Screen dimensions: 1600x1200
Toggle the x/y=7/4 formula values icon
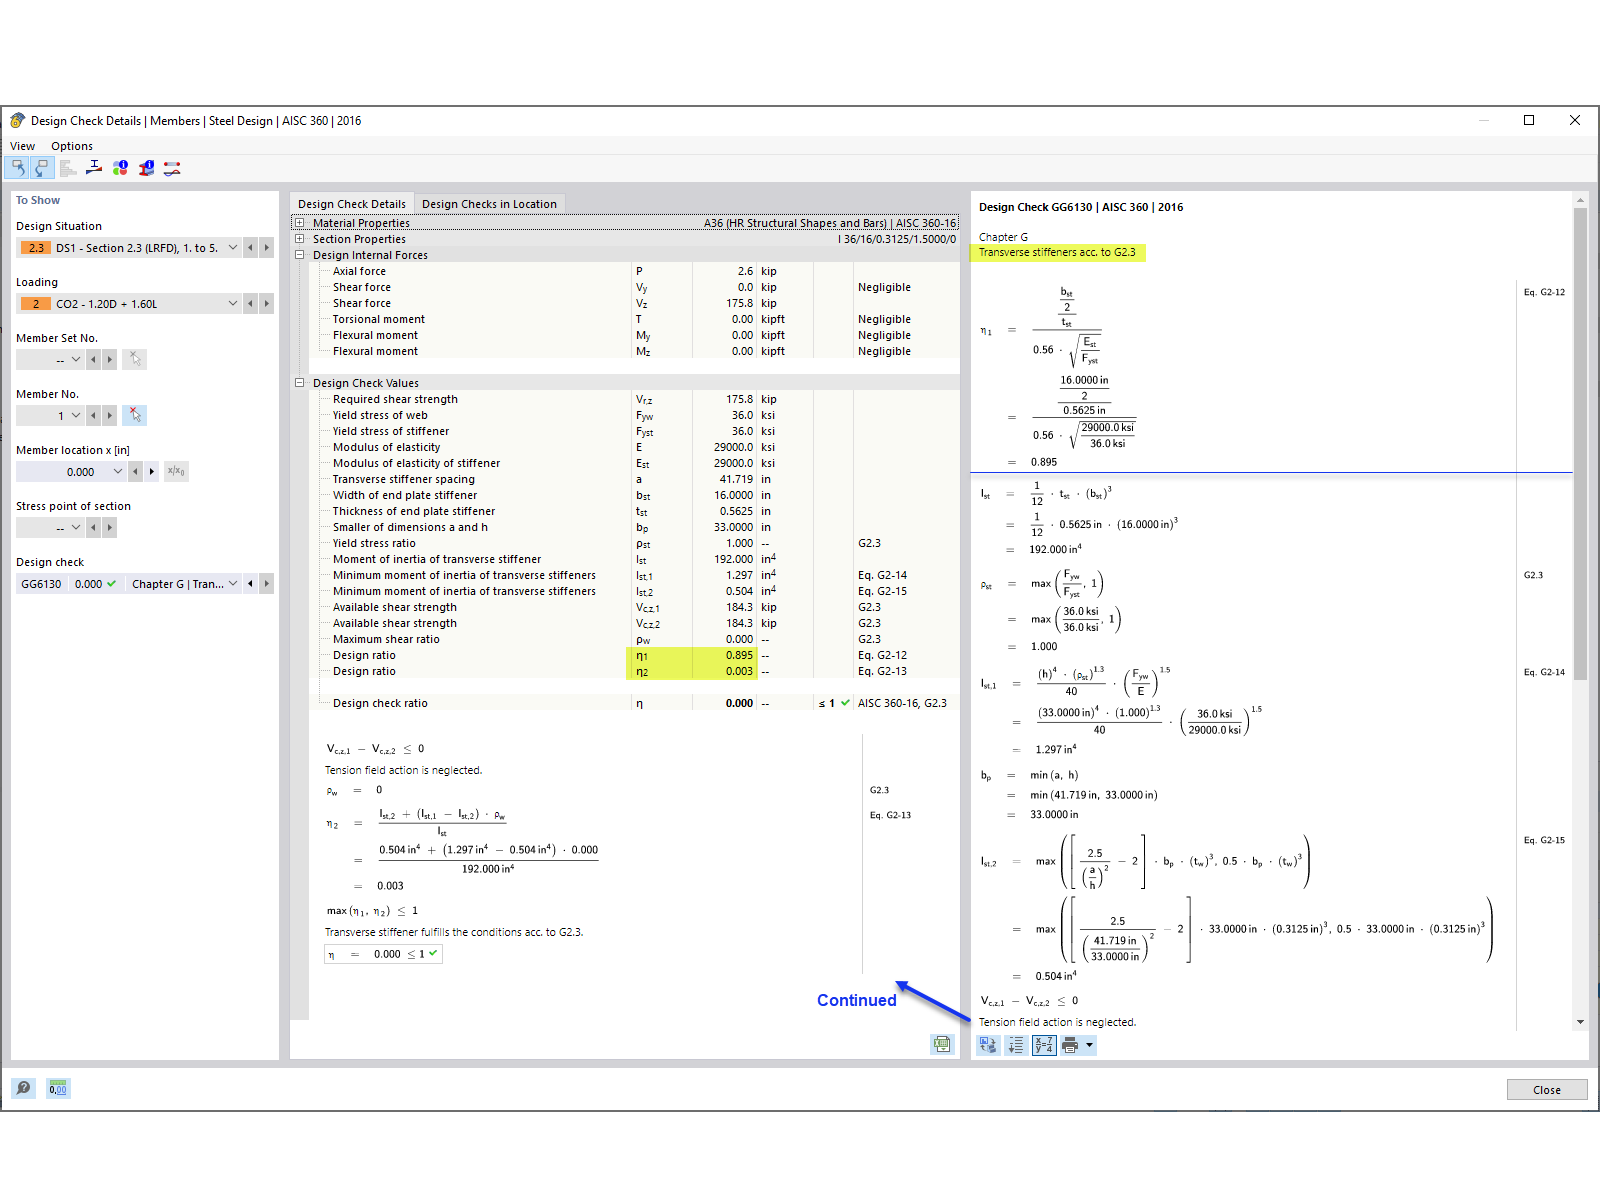point(1044,1045)
